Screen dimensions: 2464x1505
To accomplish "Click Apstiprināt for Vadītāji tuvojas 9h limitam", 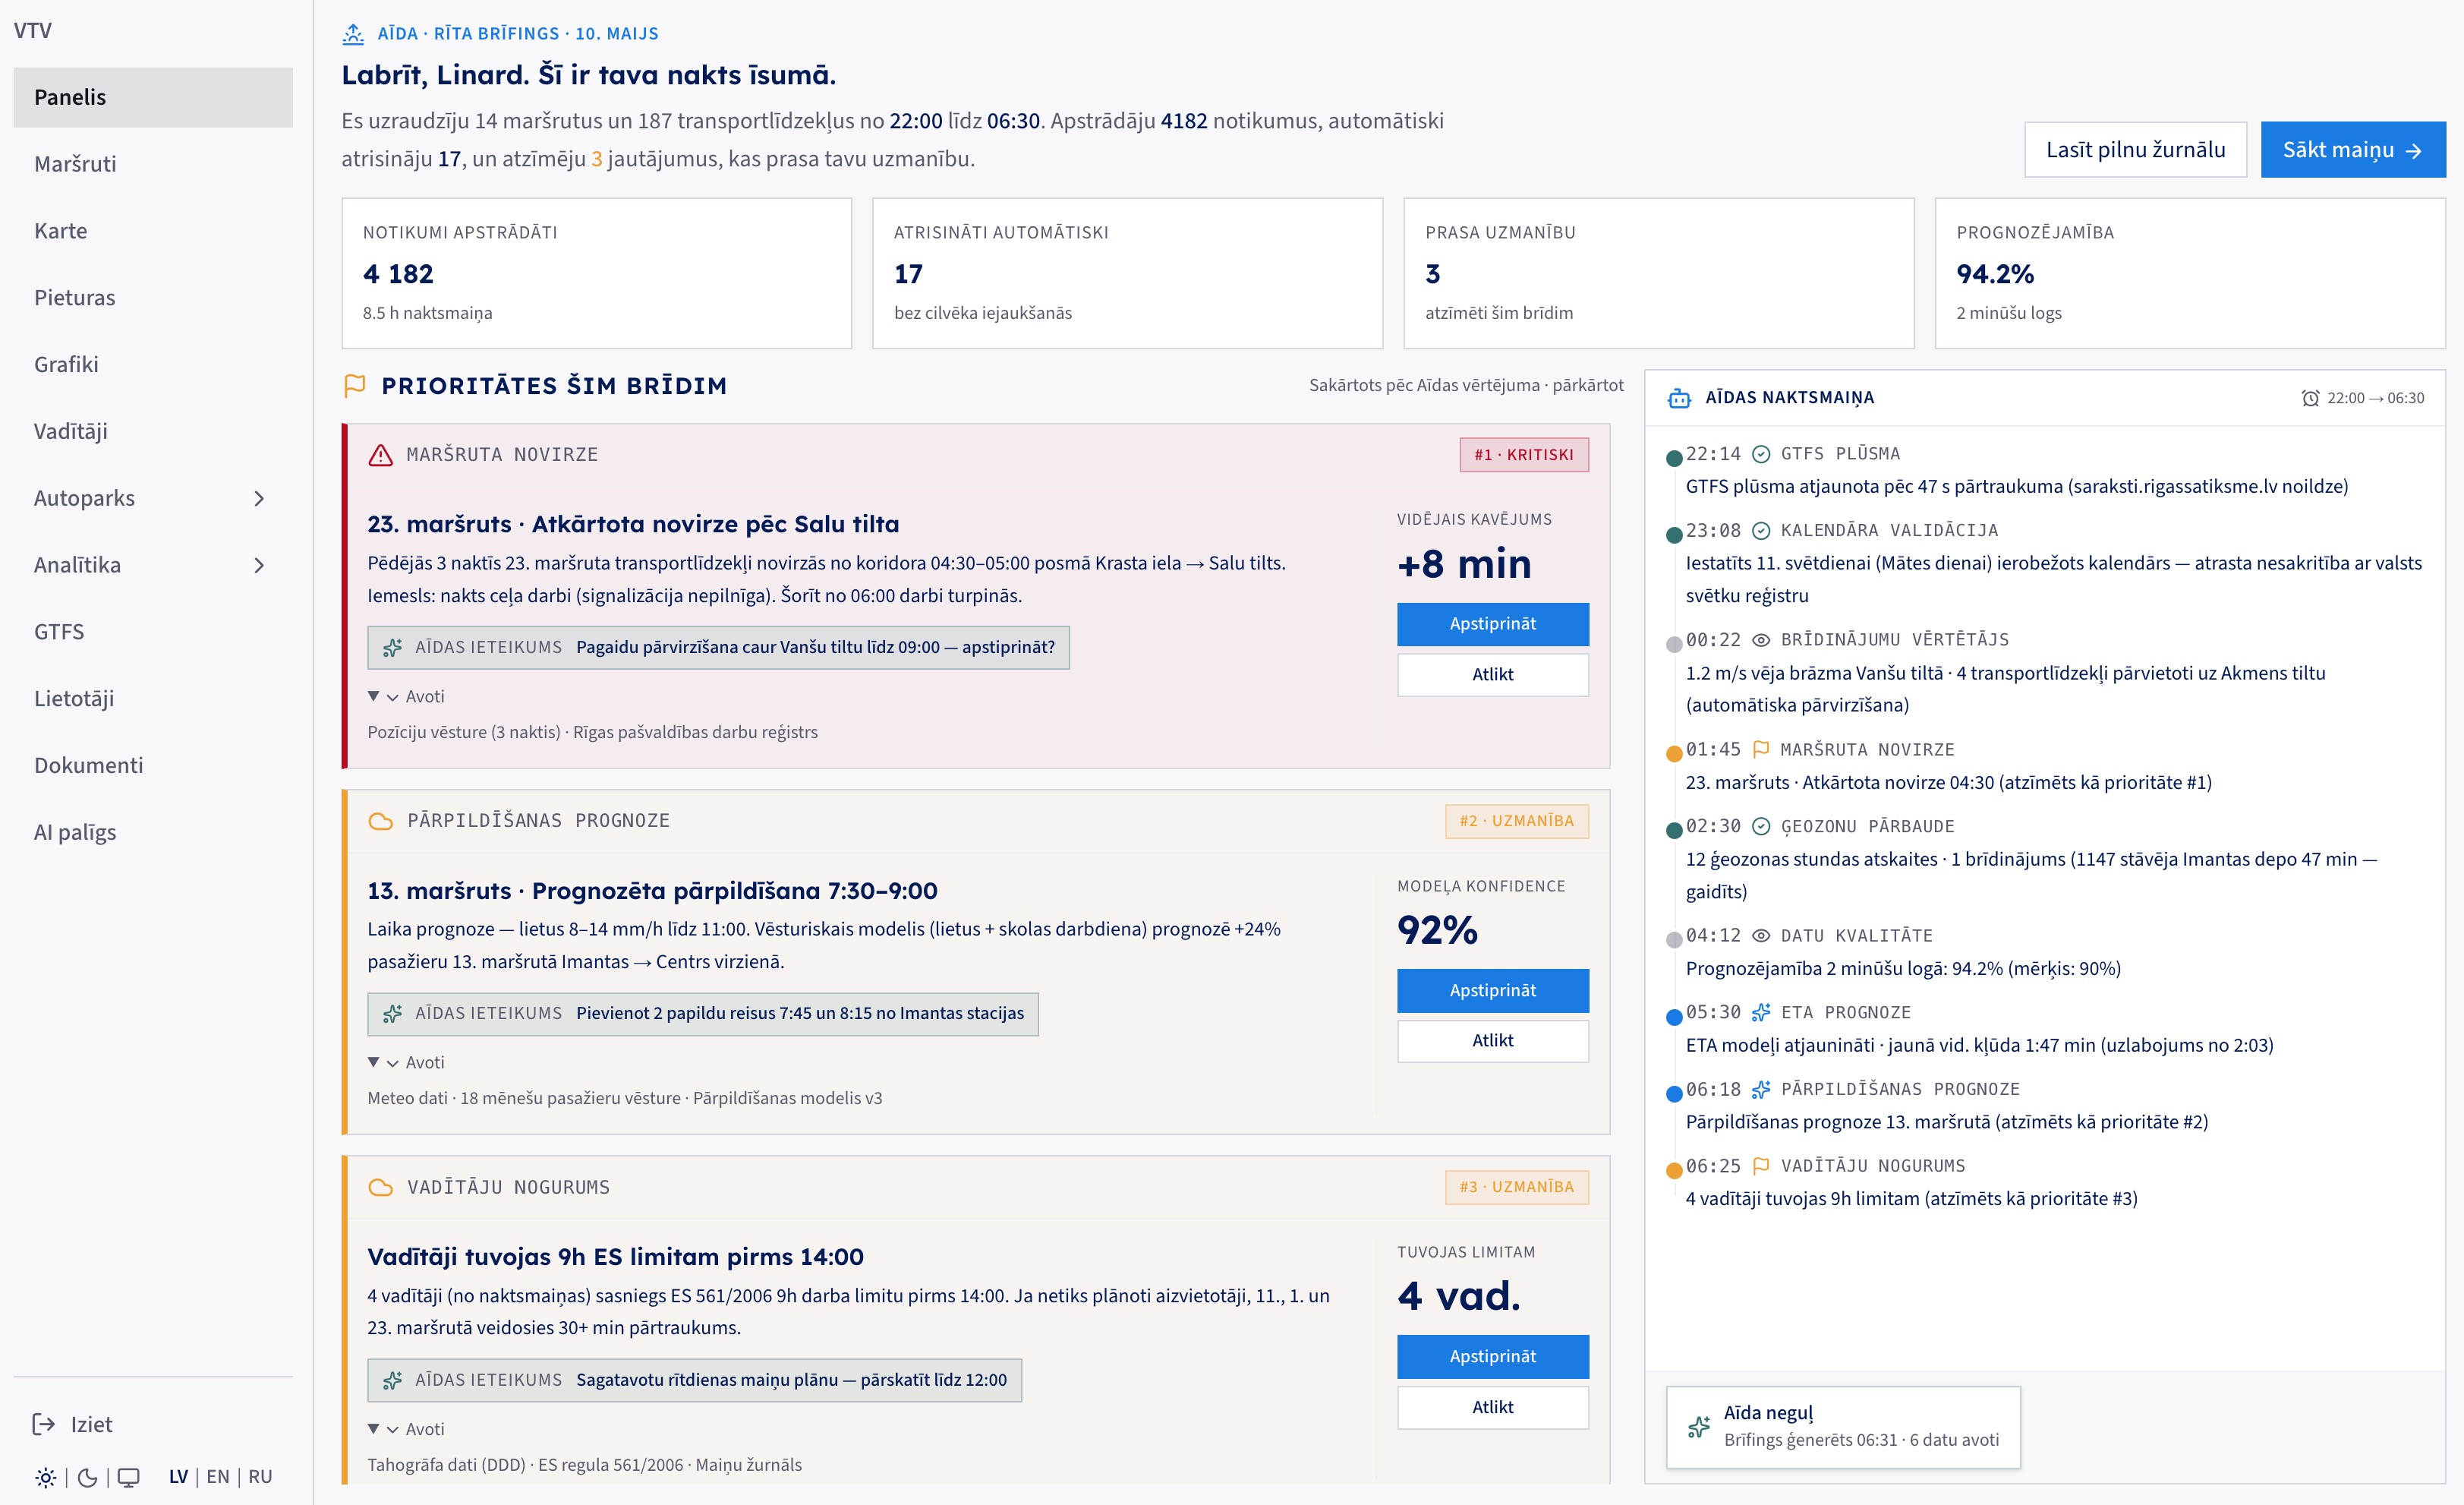I will pos(1492,1357).
